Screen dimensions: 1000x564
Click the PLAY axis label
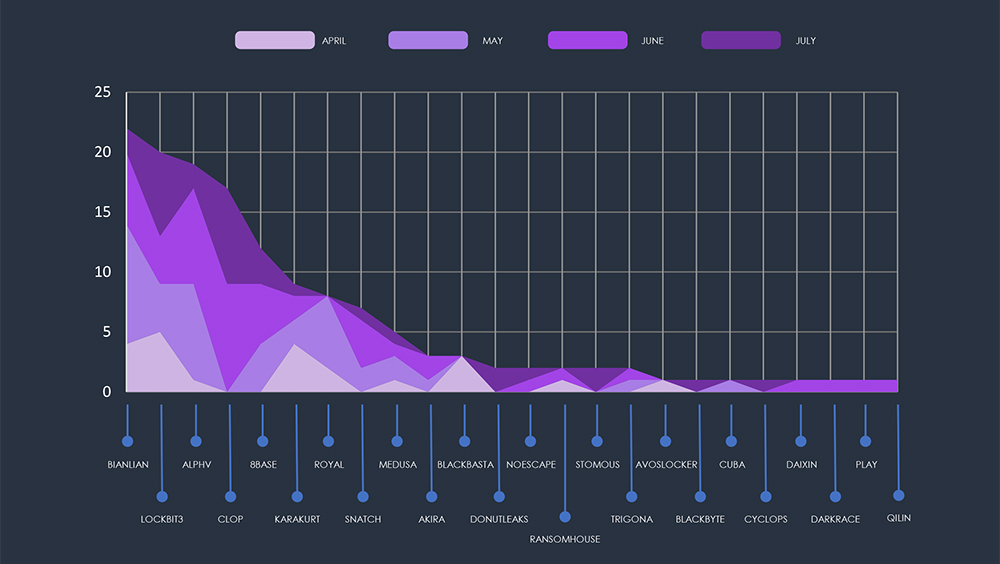point(865,464)
